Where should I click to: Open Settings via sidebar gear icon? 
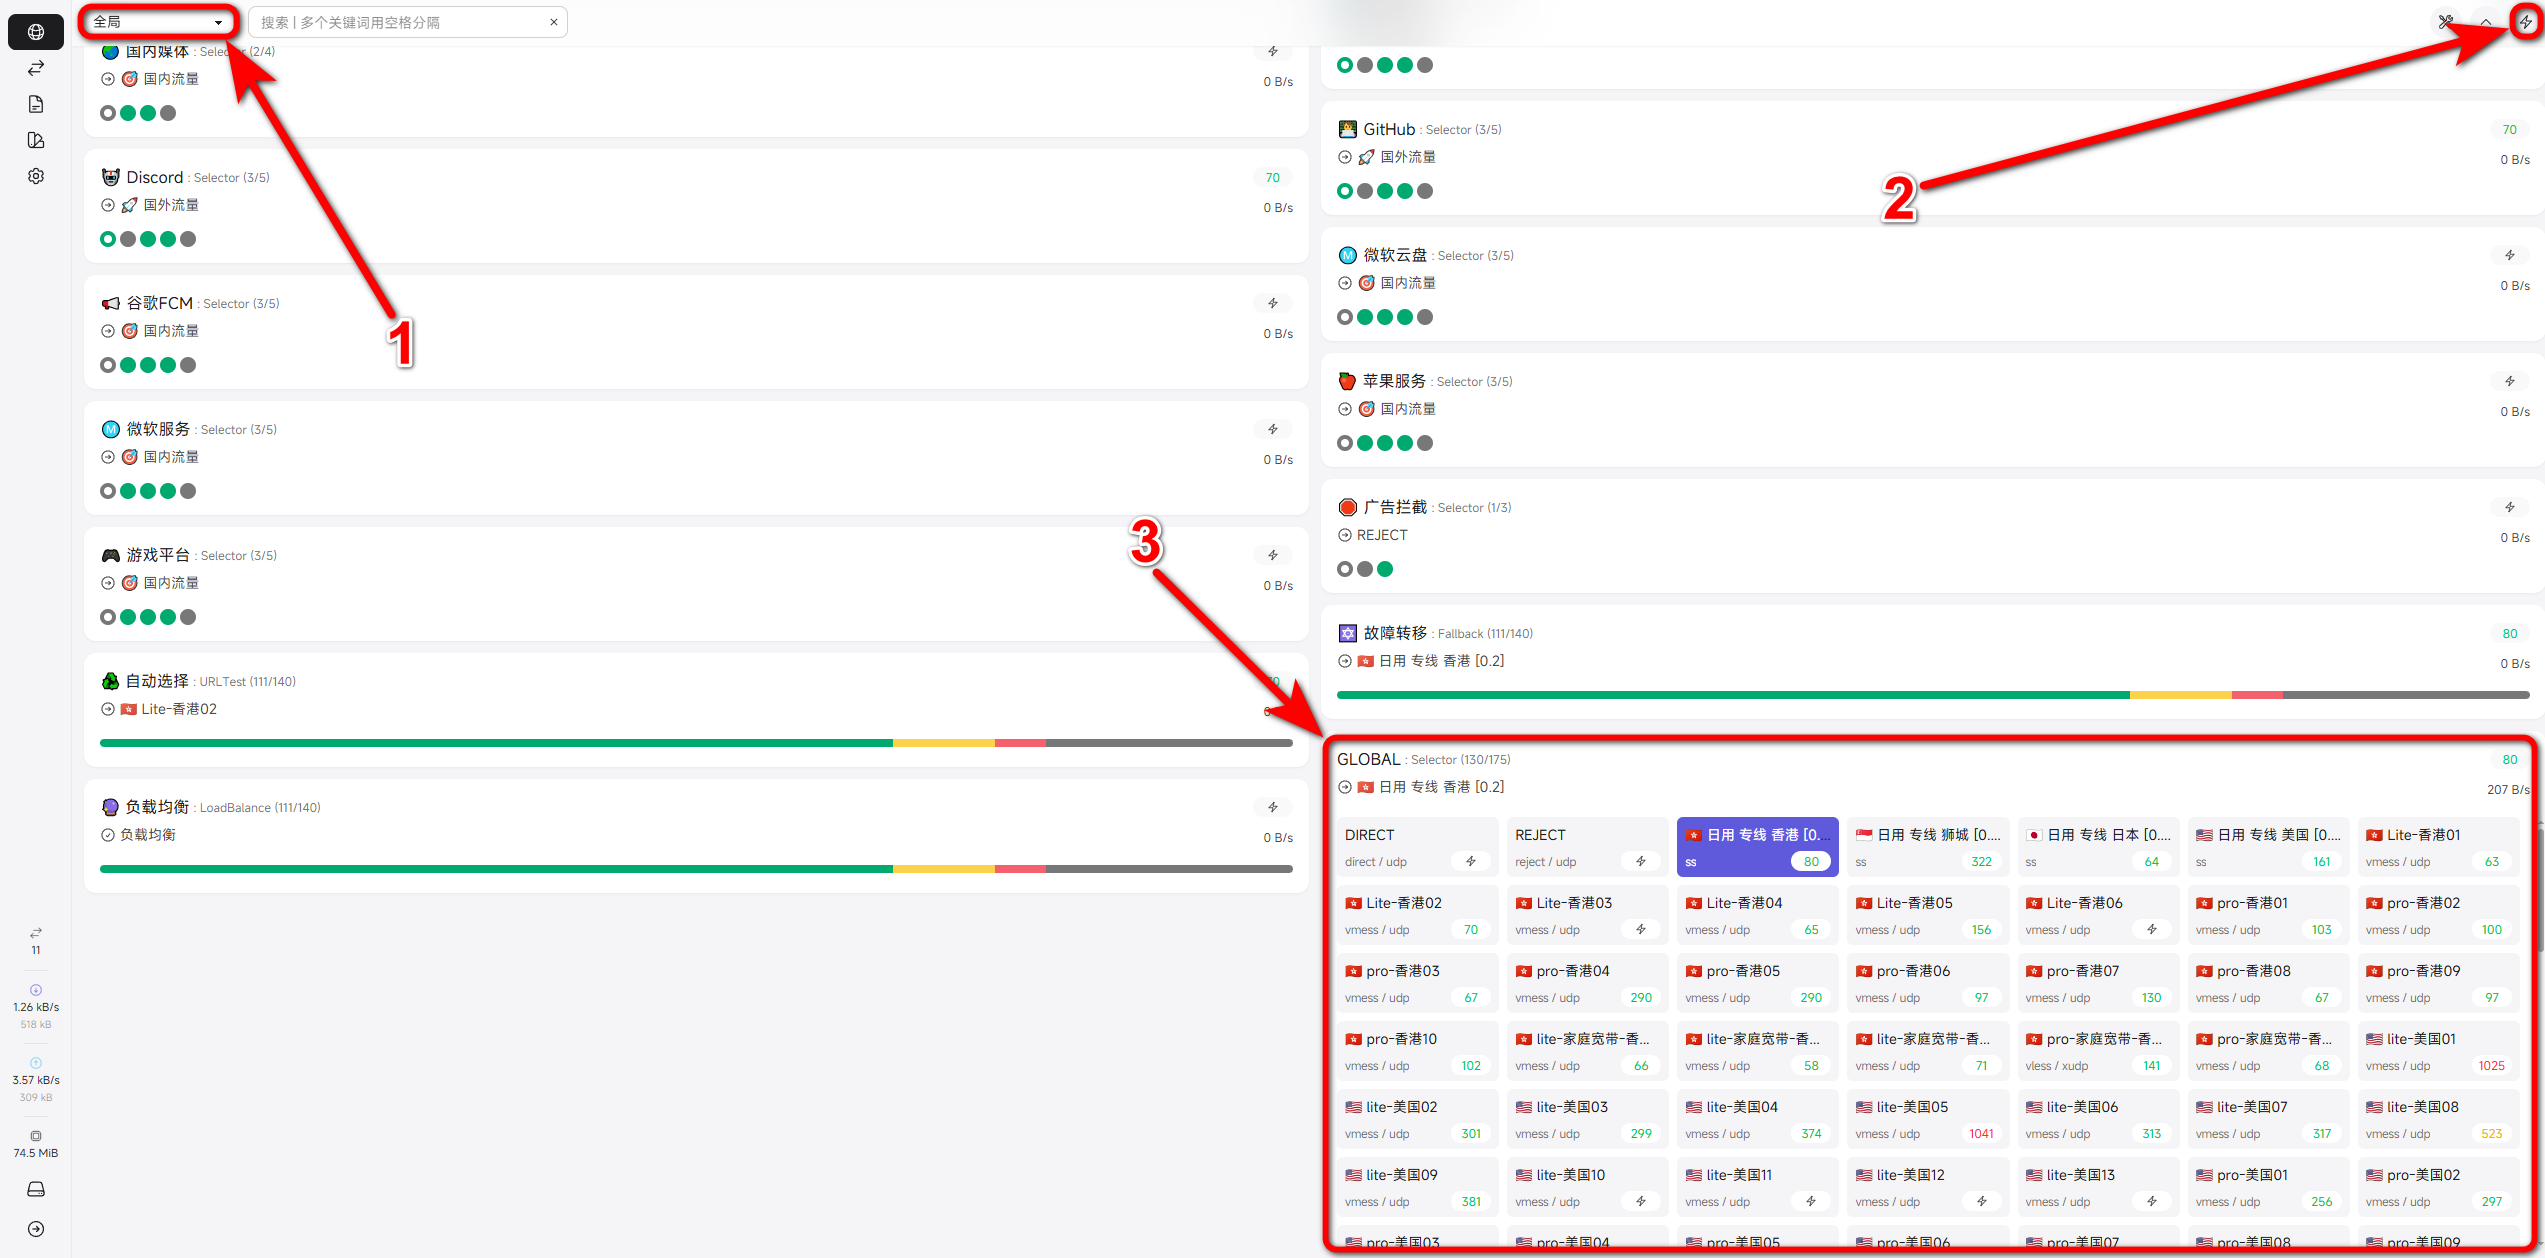[x=36, y=176]
